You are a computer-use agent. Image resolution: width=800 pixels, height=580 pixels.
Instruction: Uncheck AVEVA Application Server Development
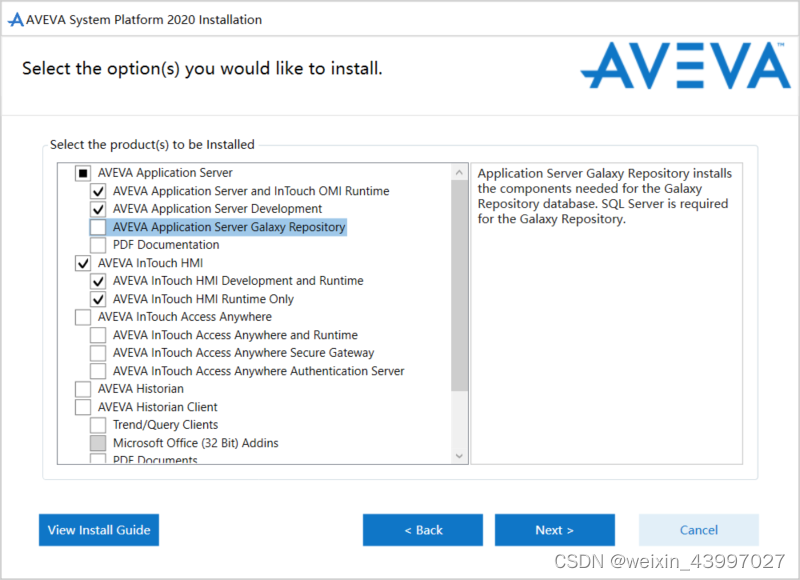(98, 209)
